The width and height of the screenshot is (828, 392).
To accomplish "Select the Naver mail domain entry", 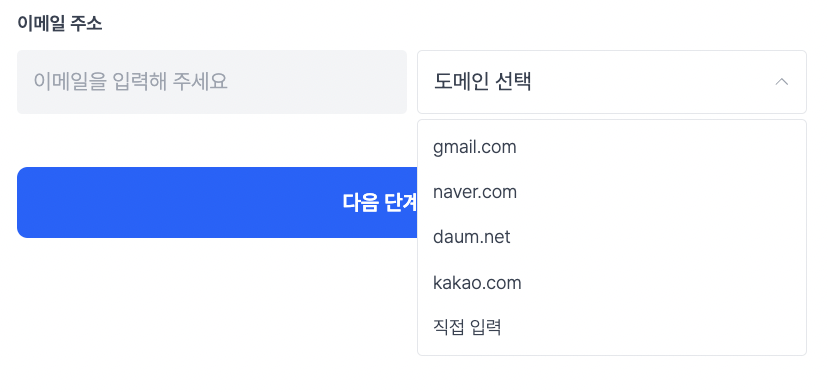I will pyautogui.click(x=612, y=192).
